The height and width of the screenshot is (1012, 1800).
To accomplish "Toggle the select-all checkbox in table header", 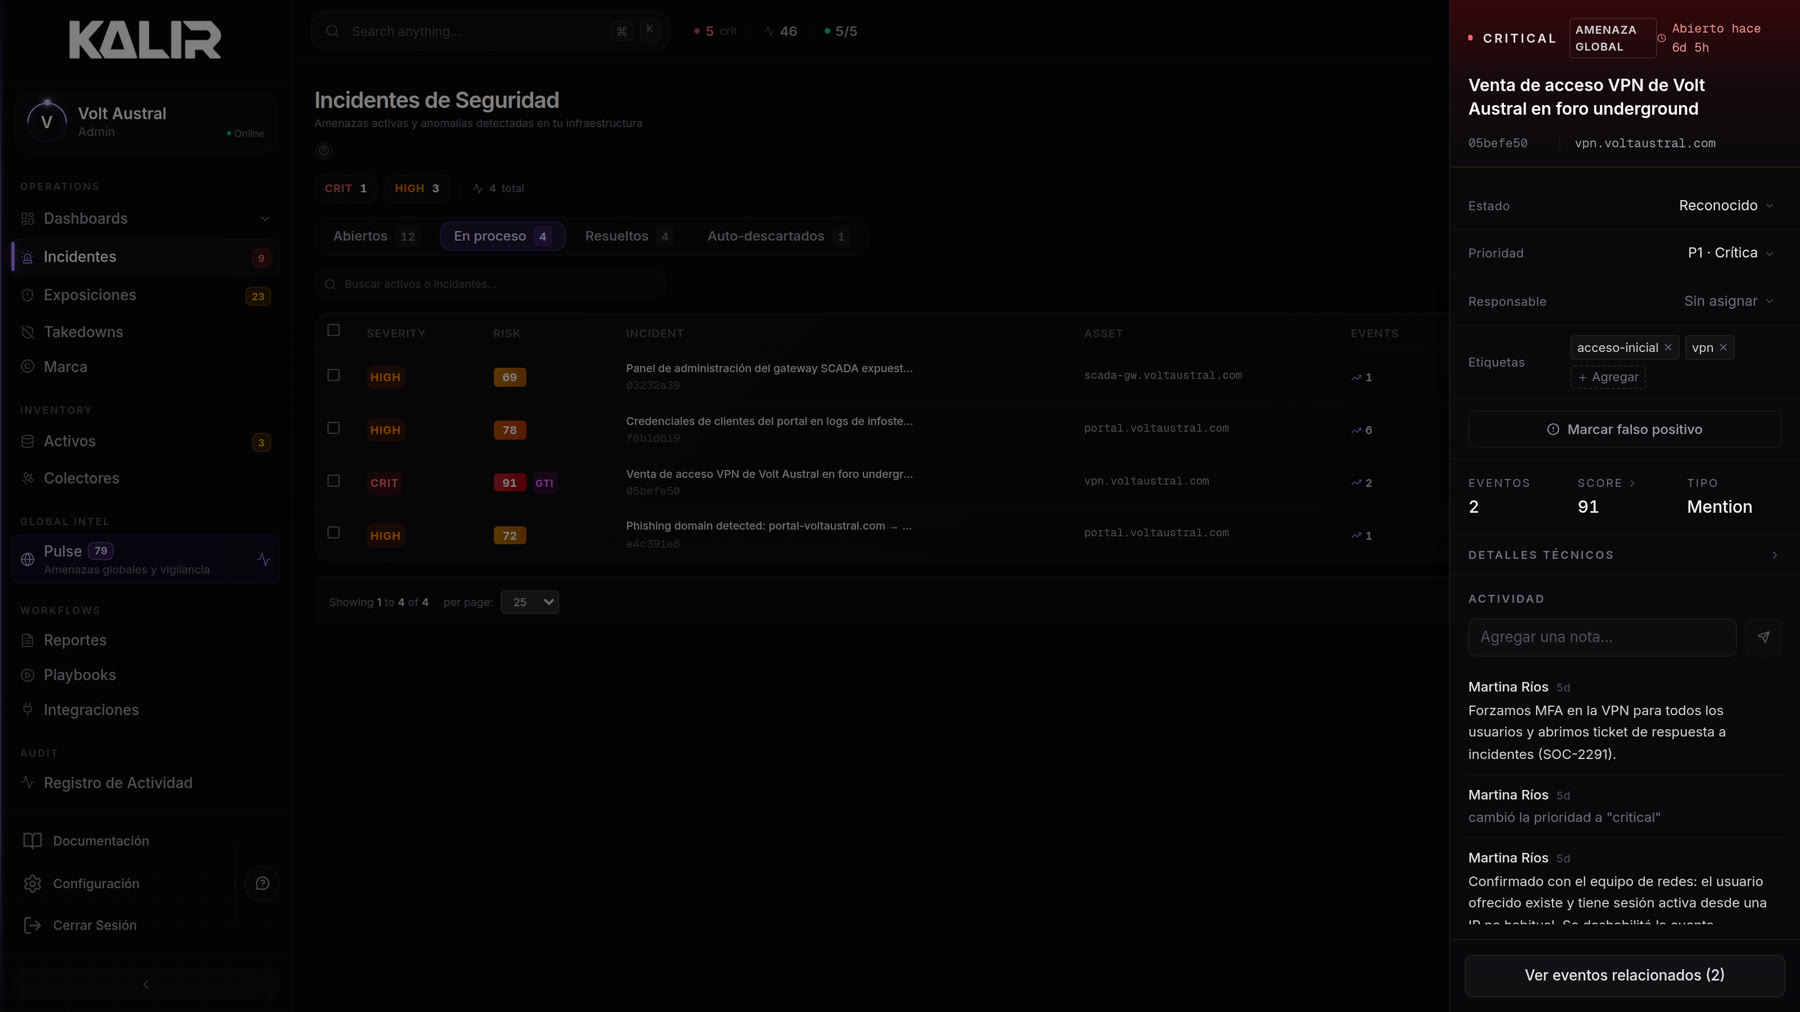I will pyautogui.click(x=334, y=331).
